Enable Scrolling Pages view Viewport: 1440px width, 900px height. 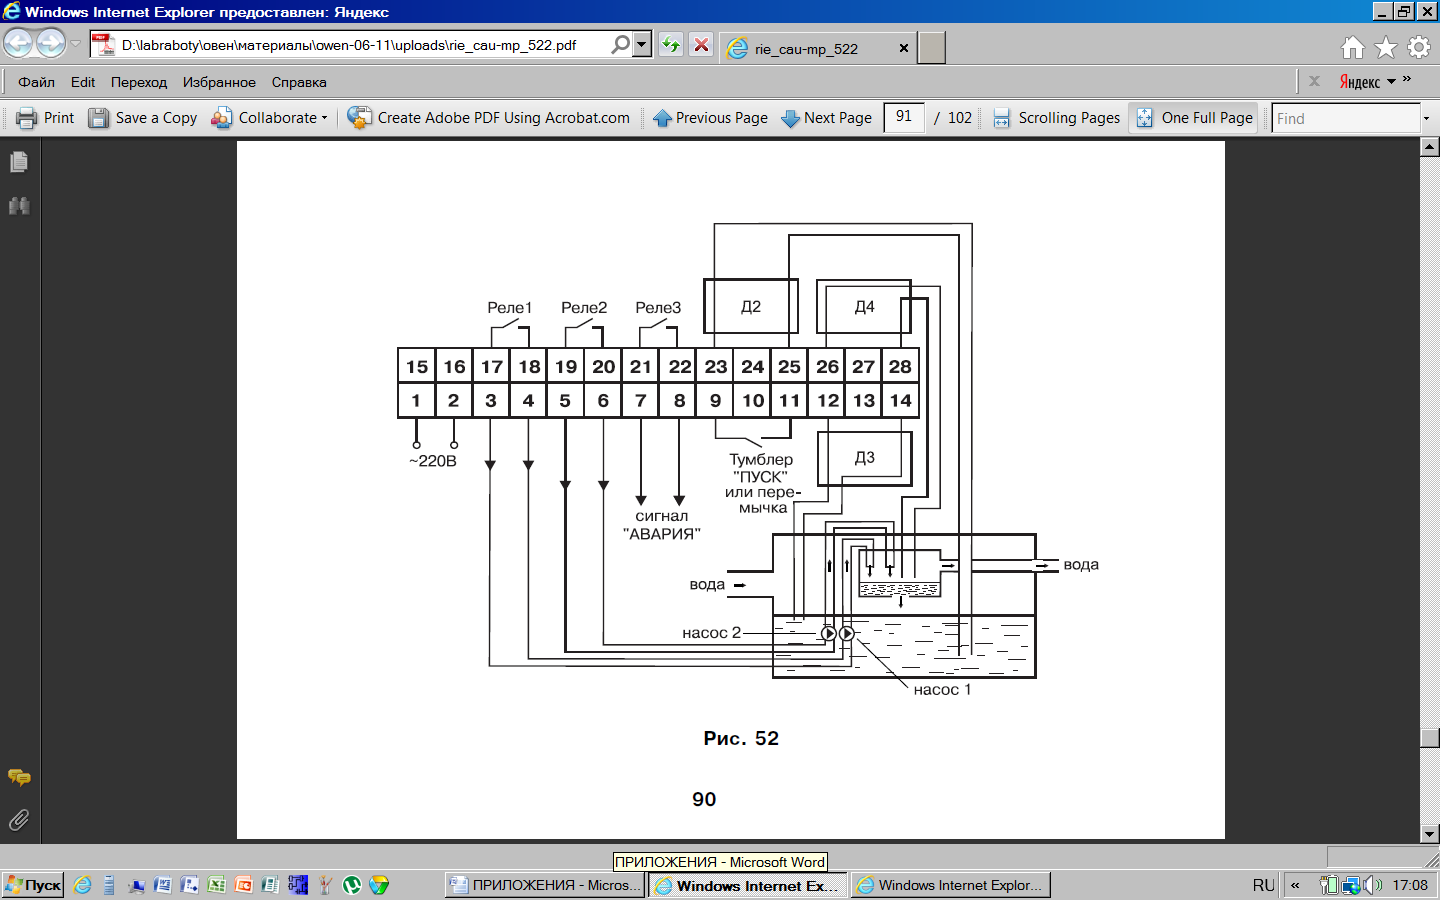point(1057,118)
